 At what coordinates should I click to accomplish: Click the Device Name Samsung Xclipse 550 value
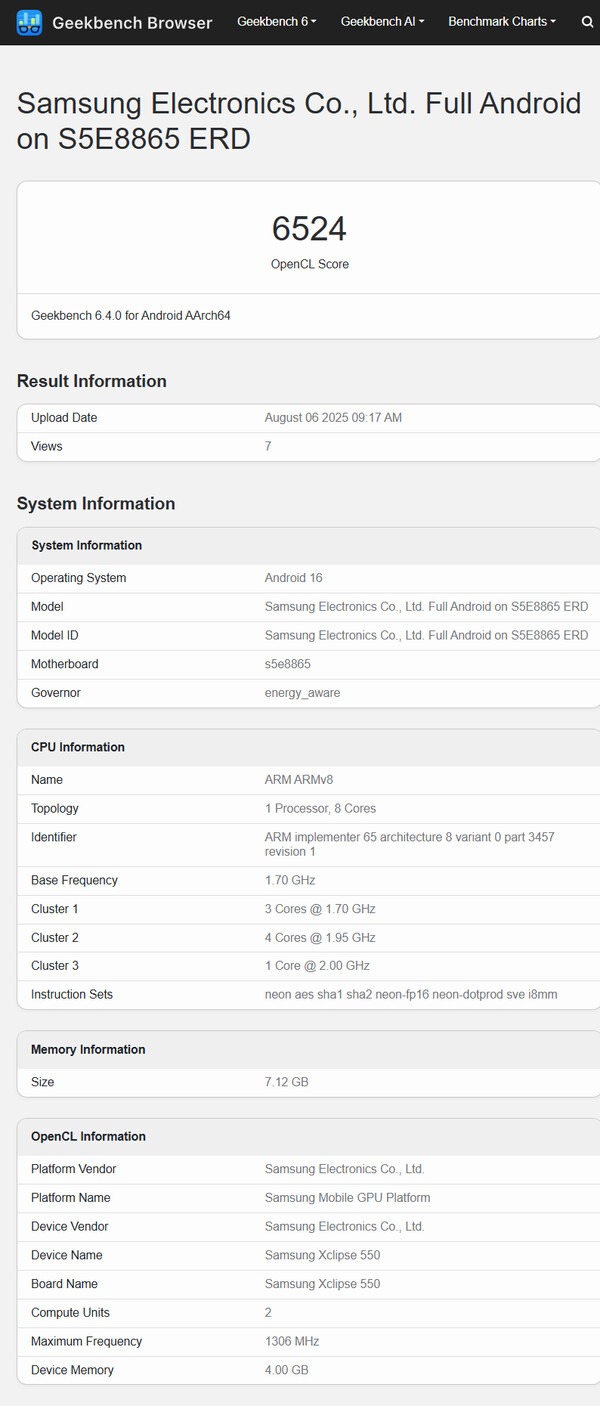322,1255
